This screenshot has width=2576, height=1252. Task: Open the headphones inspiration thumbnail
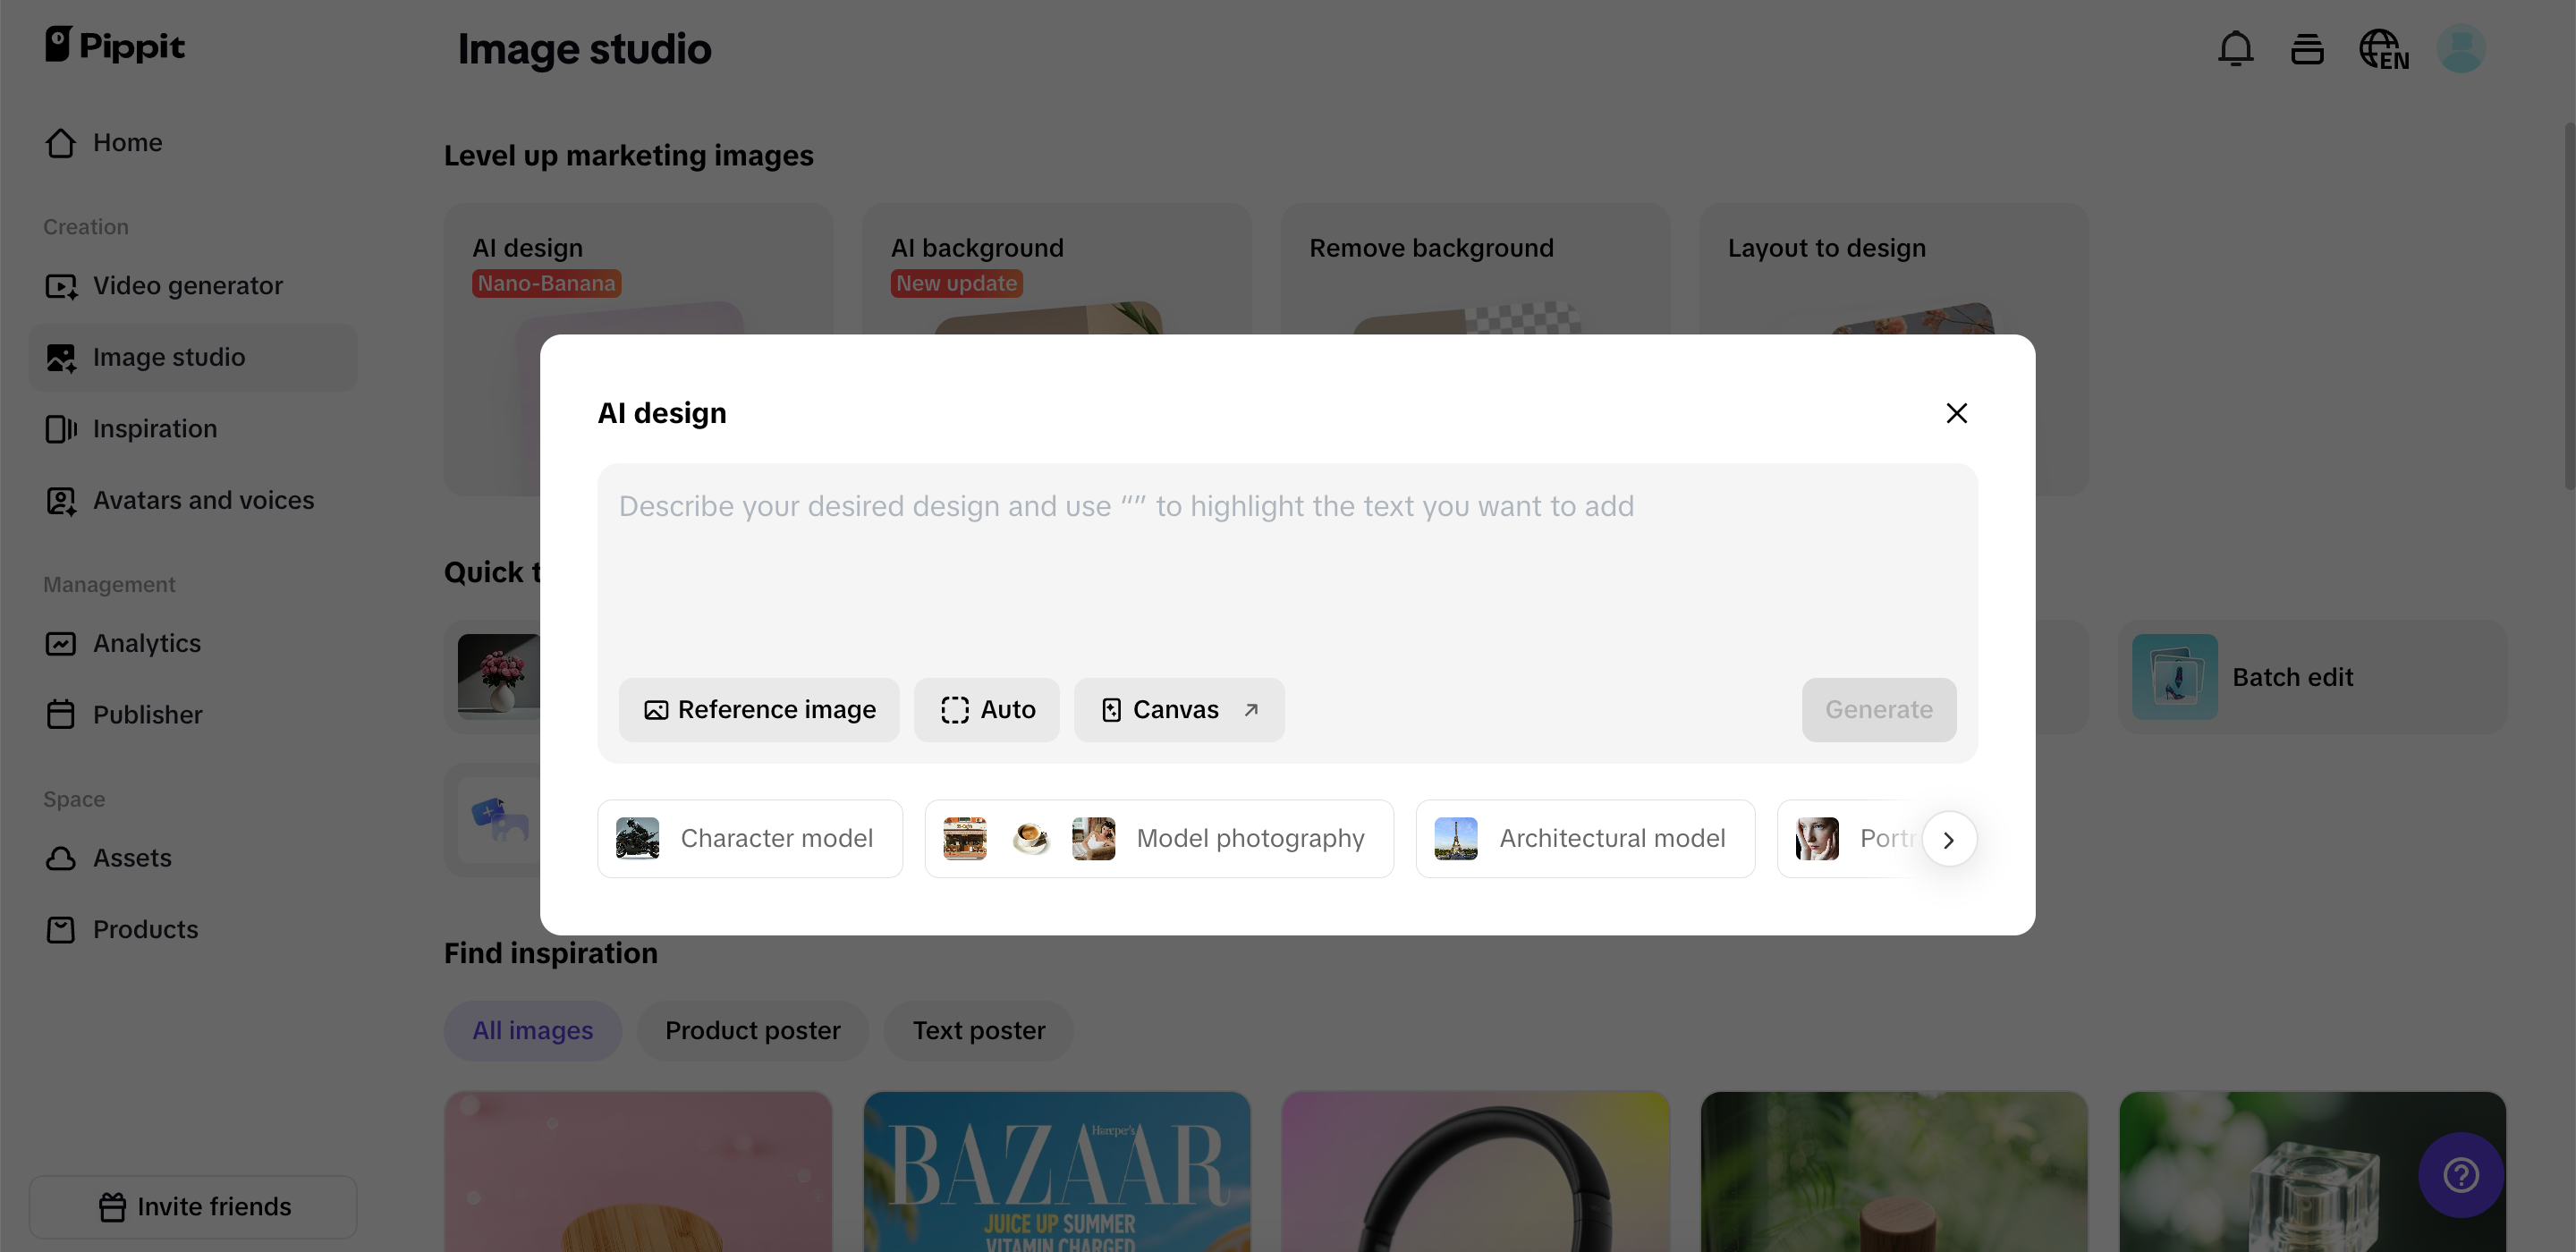1475,1171
